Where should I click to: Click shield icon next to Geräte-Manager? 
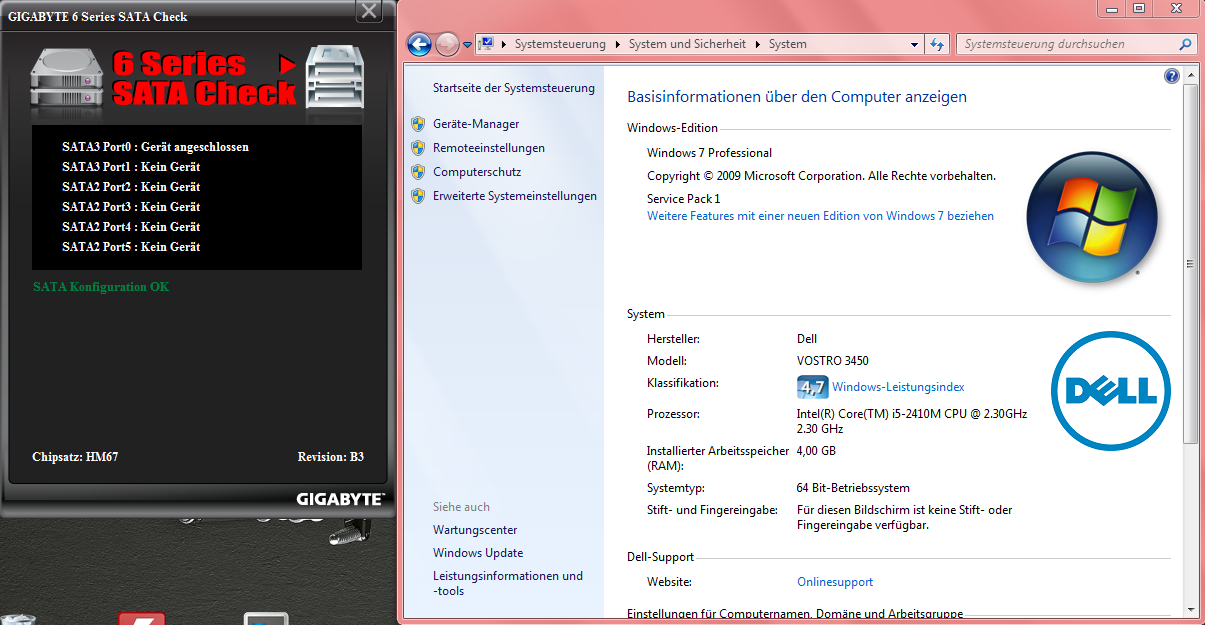pos(418,124)
